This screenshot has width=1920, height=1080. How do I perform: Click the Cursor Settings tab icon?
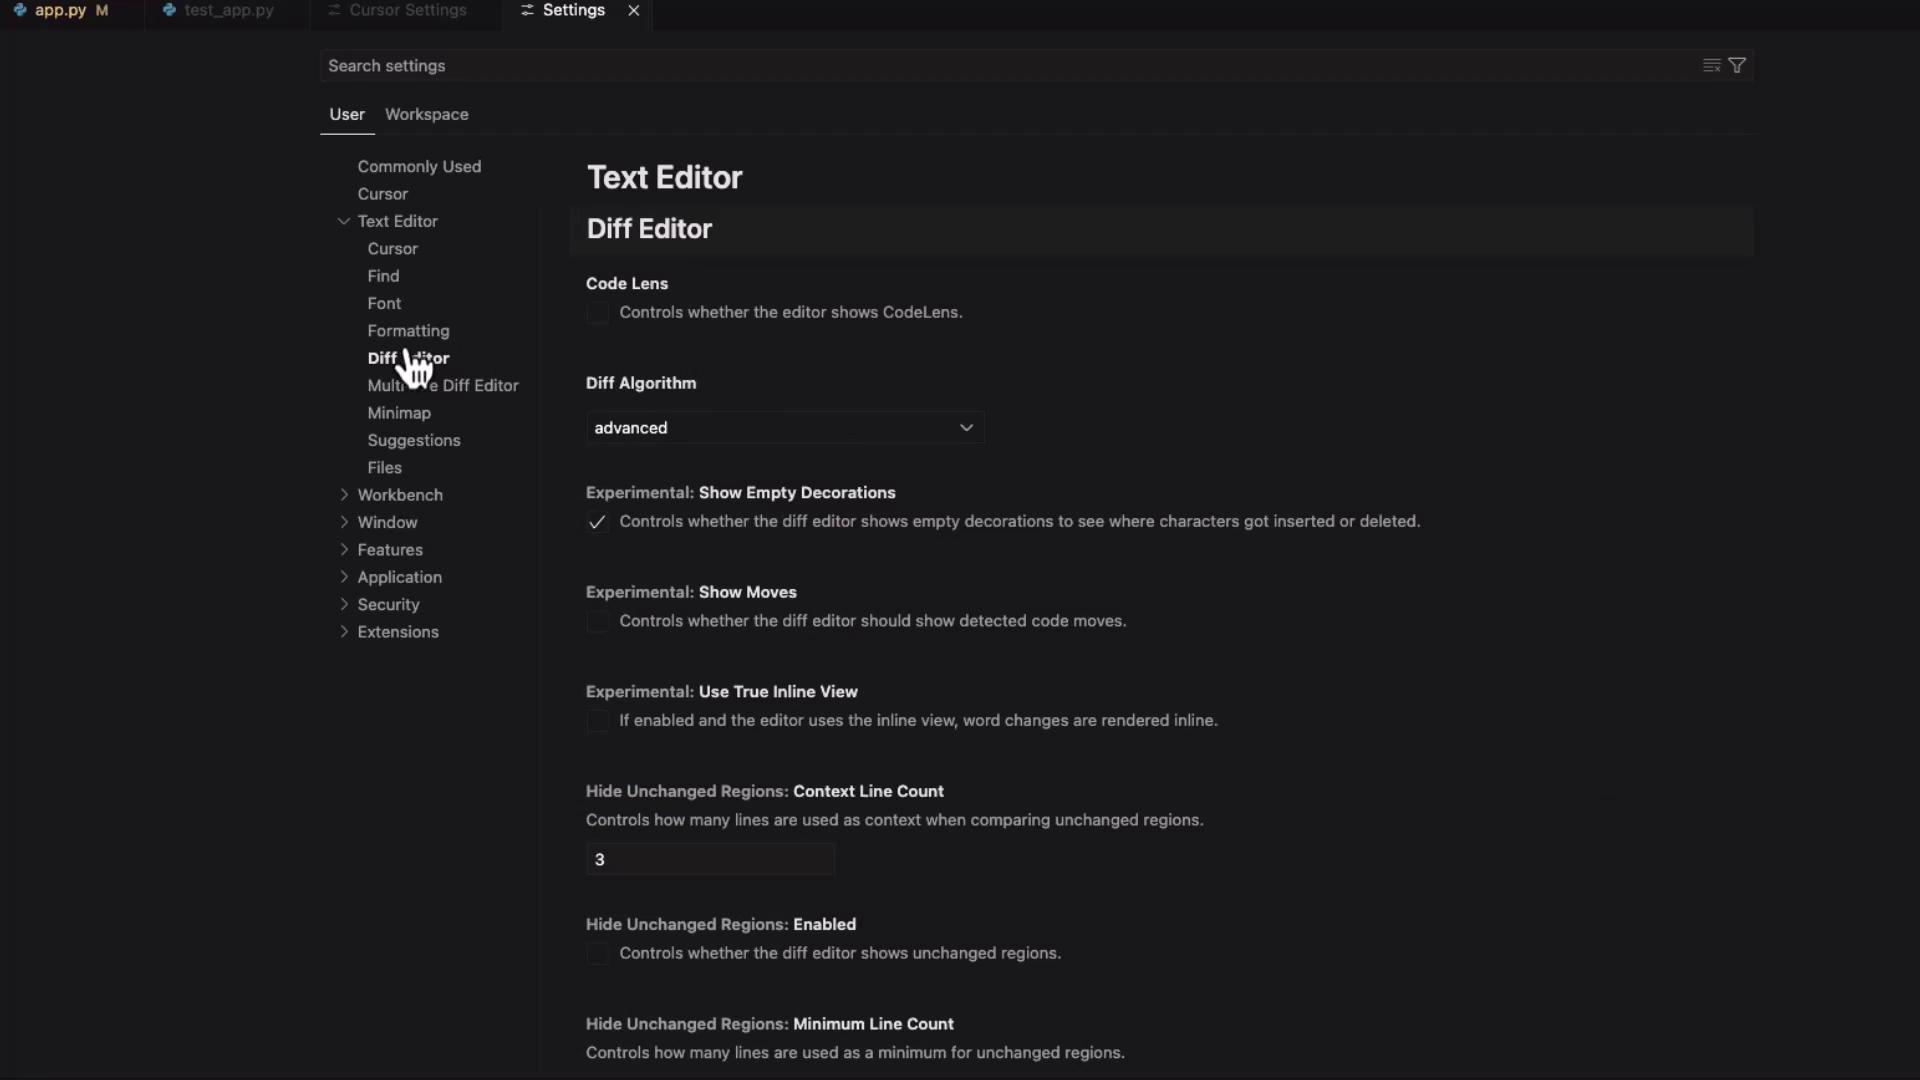334,10
